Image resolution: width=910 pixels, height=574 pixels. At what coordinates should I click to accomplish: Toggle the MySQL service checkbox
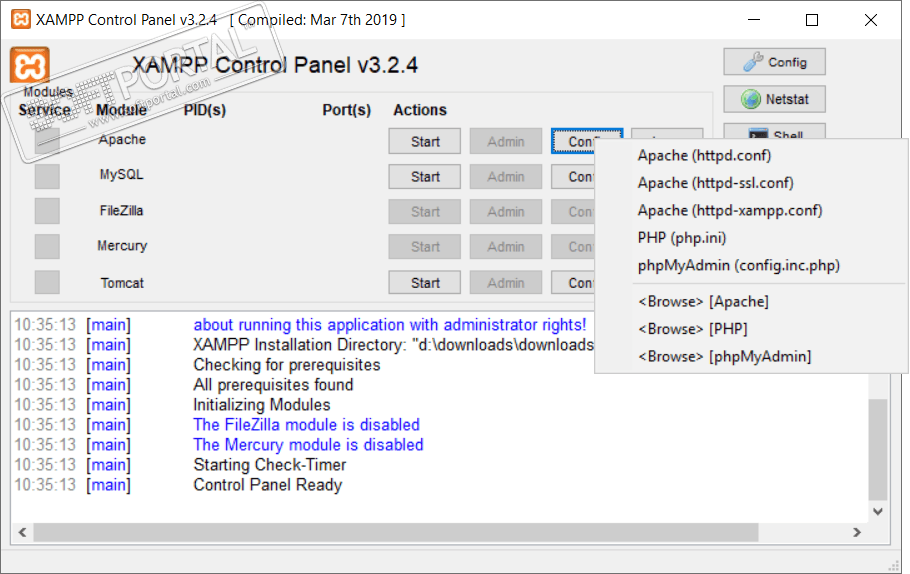pos(47,176)
